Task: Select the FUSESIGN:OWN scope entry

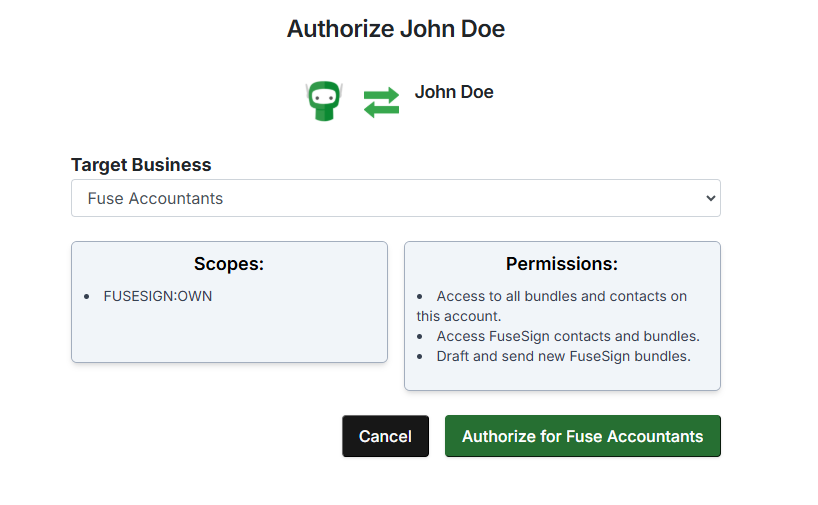Action: [x=157, y=296]
